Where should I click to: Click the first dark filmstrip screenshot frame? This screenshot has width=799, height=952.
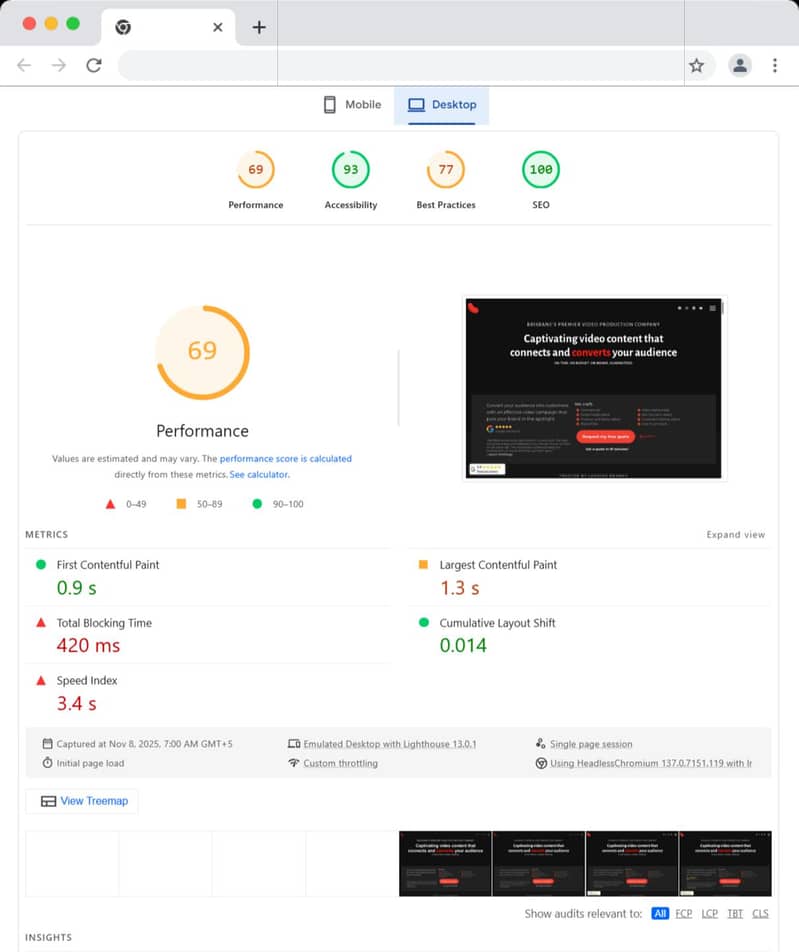[445, 863]
